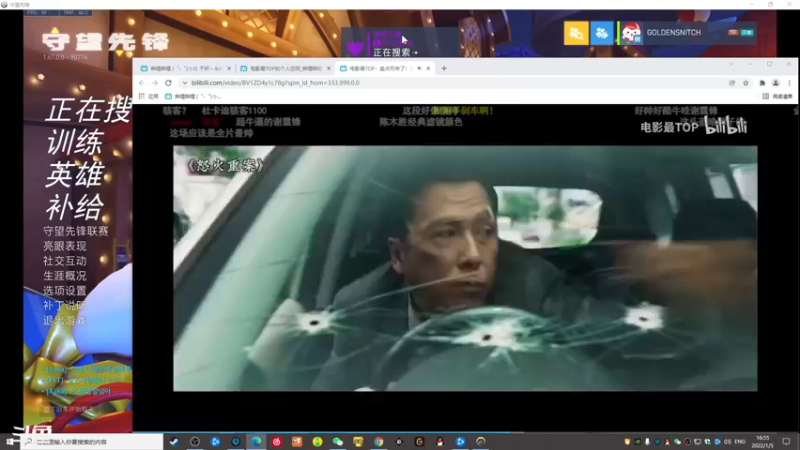Expand site info dropdown before URL
The height and width of the screenshot is (450, 800).
(185, 83)
